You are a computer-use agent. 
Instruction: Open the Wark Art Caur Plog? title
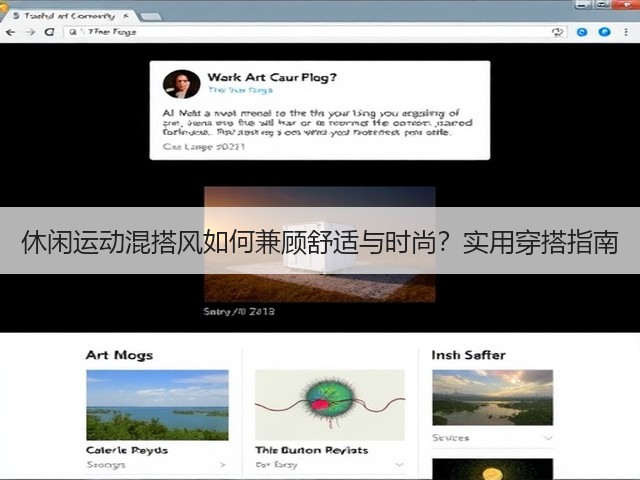click(272, 77)
